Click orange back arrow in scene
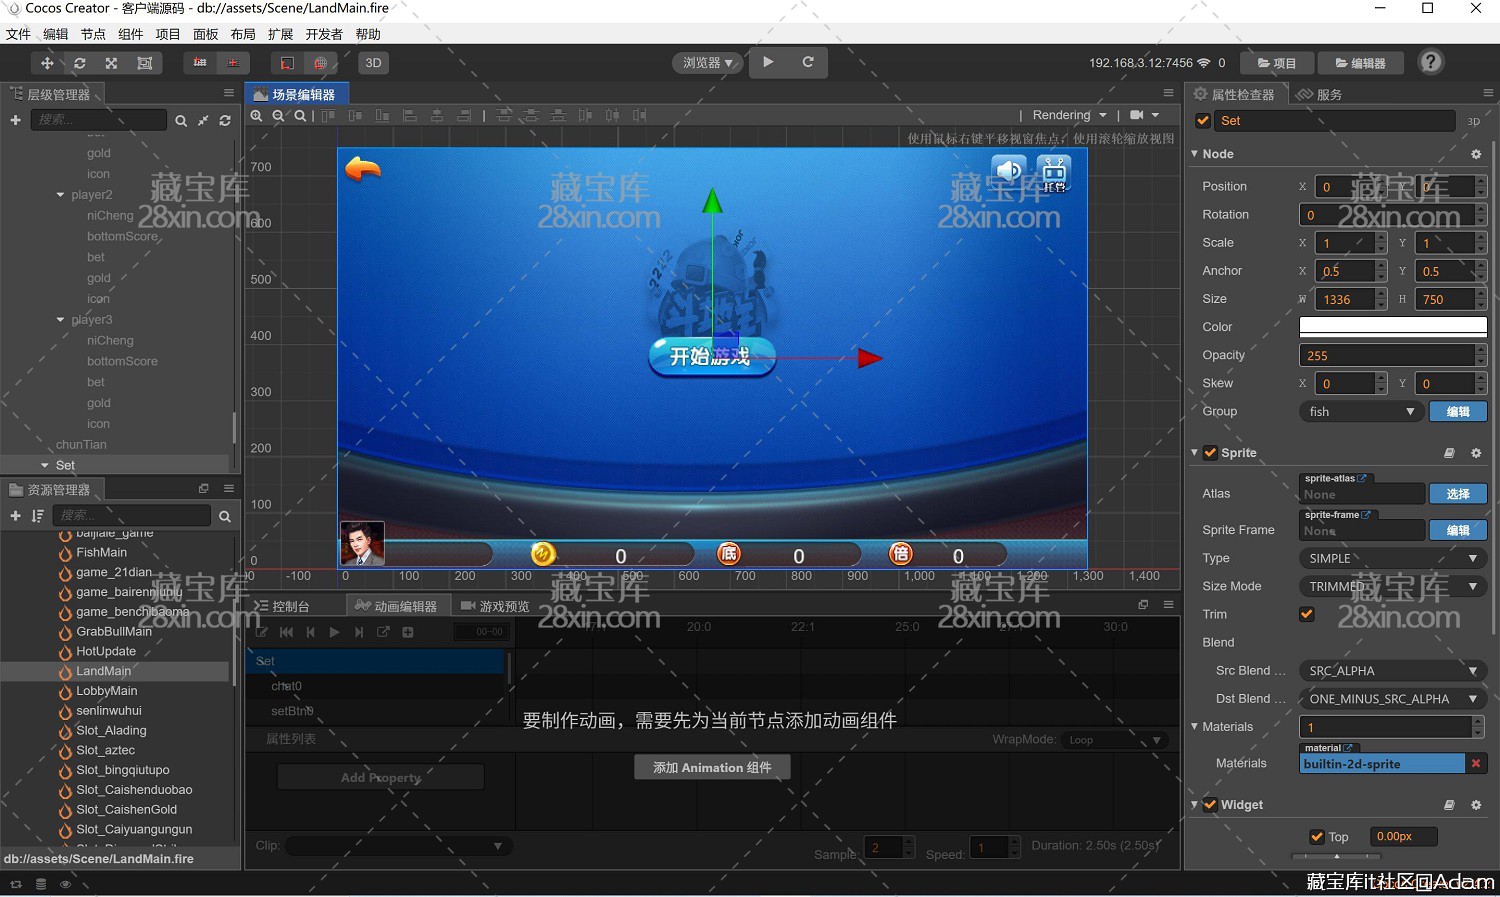The height and width of the screenshot is (897, 1500). 362,169
